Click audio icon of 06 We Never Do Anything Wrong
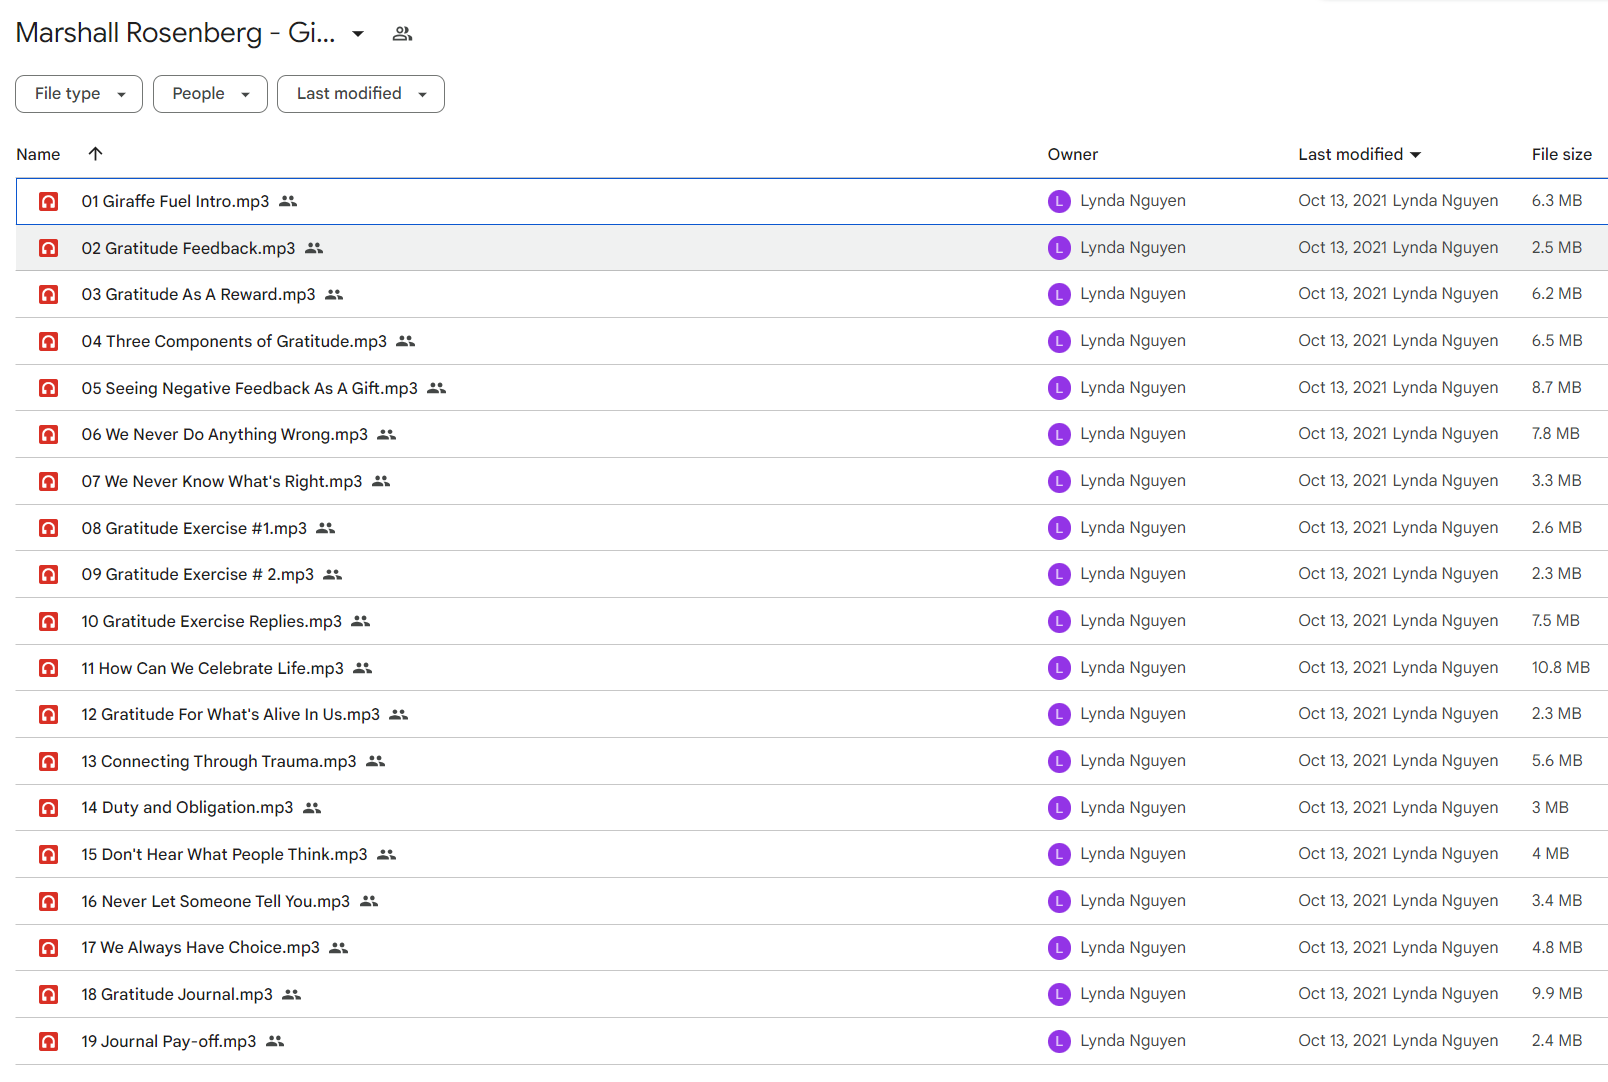The height and width of the screenshot is (1082, 1608). coord(48,434)
